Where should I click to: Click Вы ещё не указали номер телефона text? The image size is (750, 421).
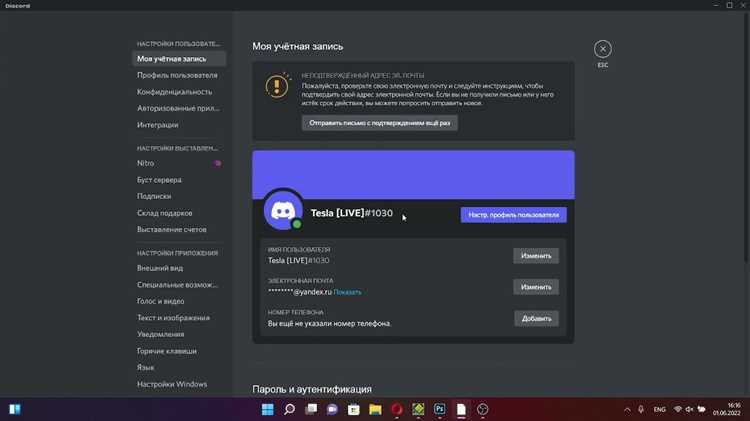tap(329, 323)
